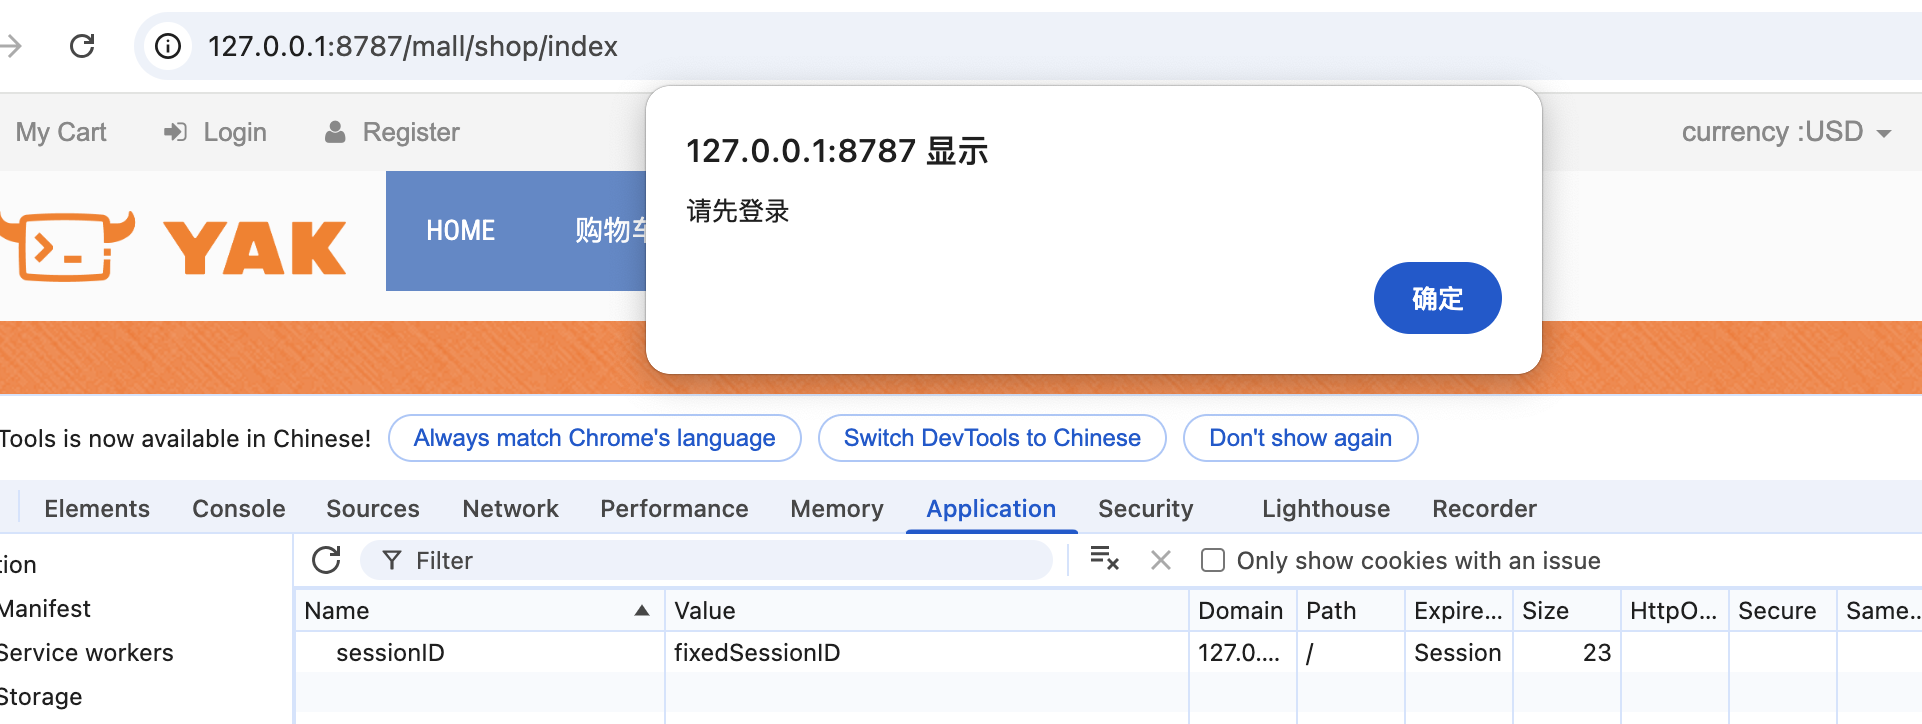Image resolution: width=1922 pixels, height=724 pixels.
Task: Click inside the cookie Filter field
Action: point(720,560)
